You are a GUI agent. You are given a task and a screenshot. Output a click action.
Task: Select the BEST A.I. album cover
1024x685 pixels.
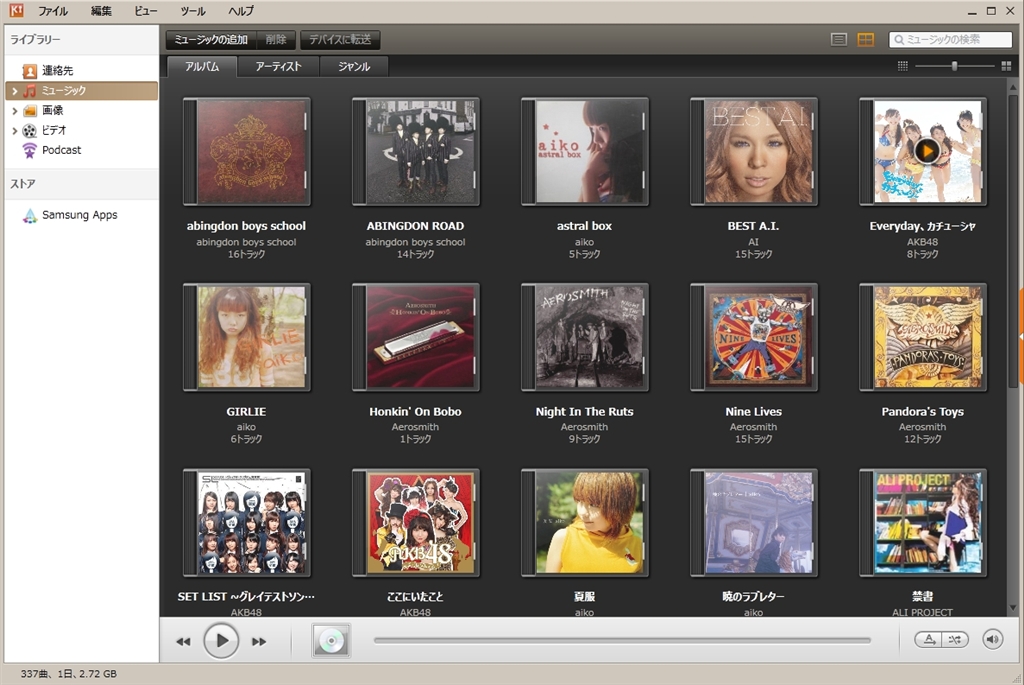(x=754, y=151)
